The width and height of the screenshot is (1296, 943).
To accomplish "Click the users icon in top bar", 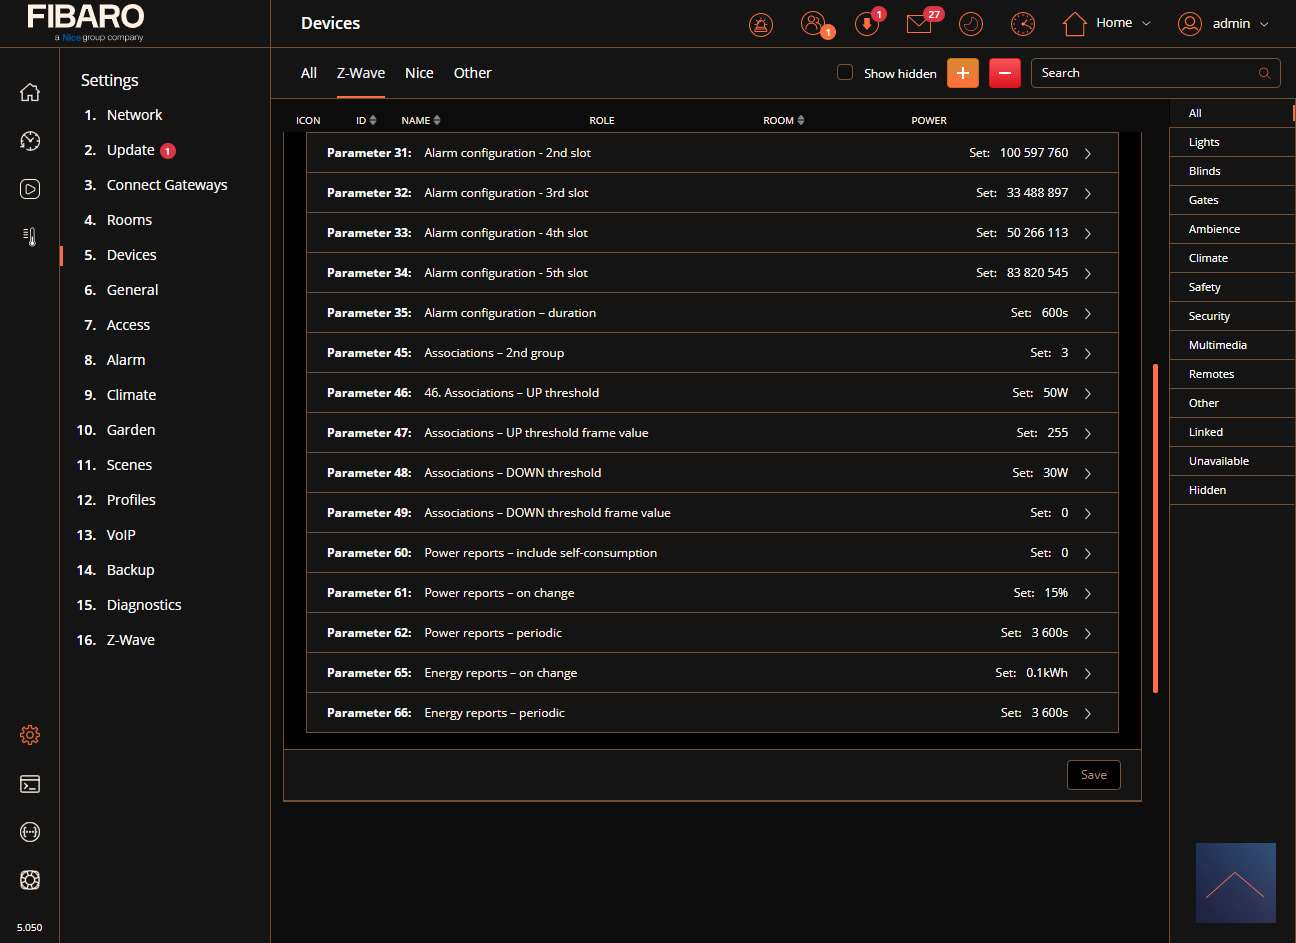I will [813, 24].
